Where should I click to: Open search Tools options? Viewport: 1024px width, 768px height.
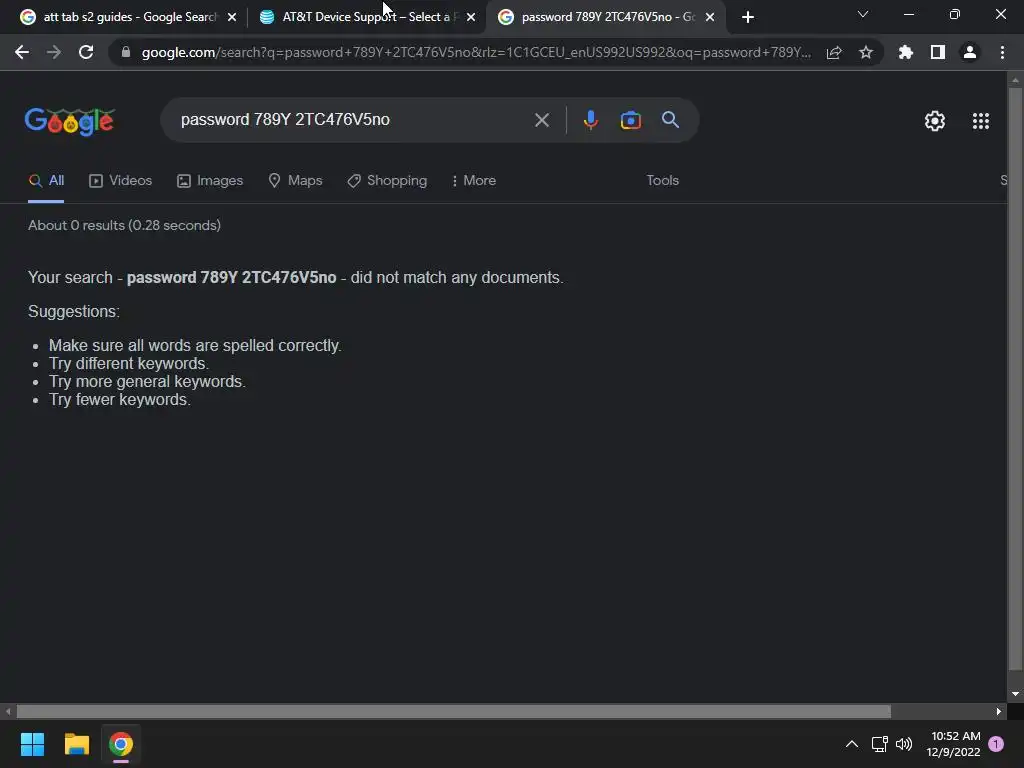pyautogui.click(x=662, y=180)
